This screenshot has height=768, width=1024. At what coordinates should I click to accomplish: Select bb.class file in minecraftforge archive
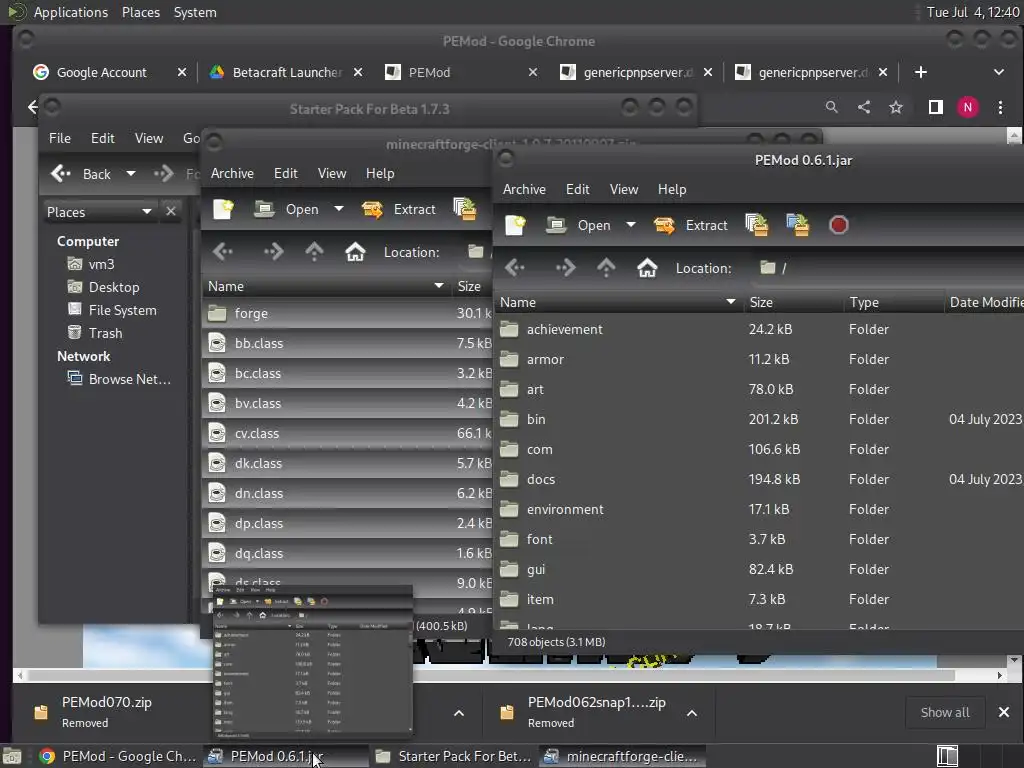point(347,344)
